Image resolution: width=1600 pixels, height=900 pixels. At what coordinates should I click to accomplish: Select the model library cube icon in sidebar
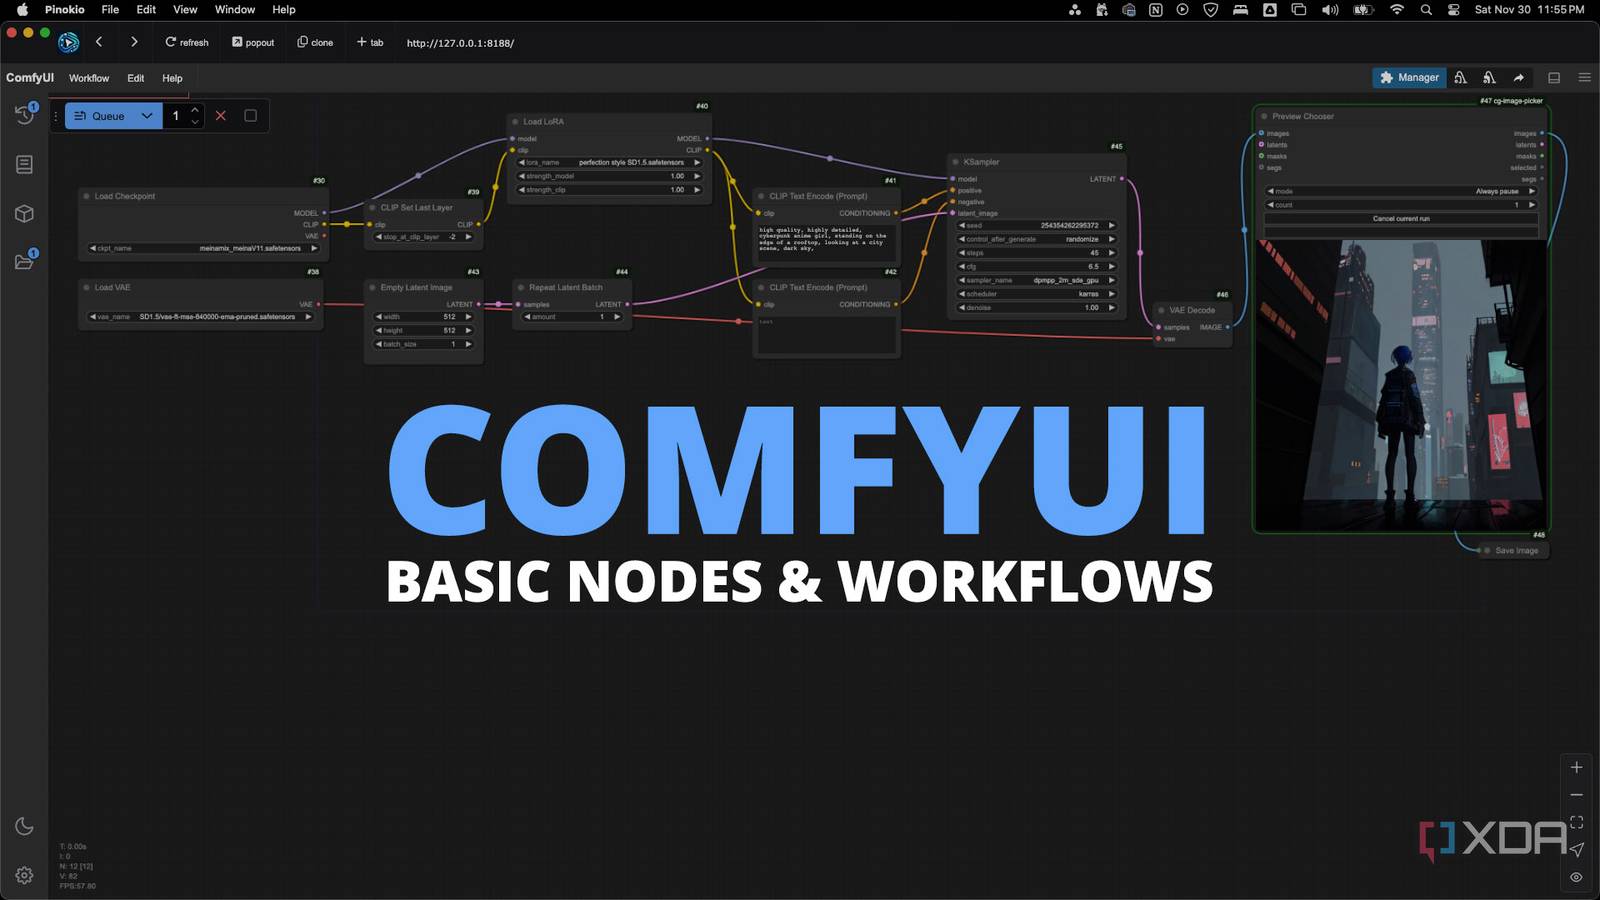[24, 213]
